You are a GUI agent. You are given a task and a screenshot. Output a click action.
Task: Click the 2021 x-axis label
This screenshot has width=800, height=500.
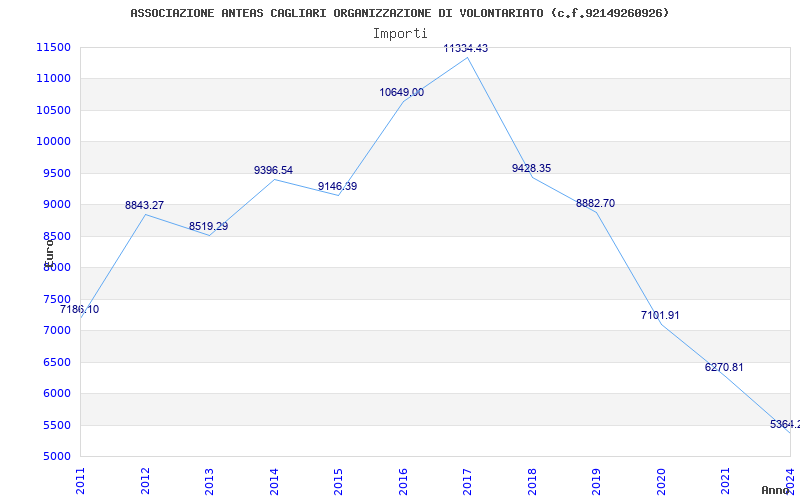726,481
